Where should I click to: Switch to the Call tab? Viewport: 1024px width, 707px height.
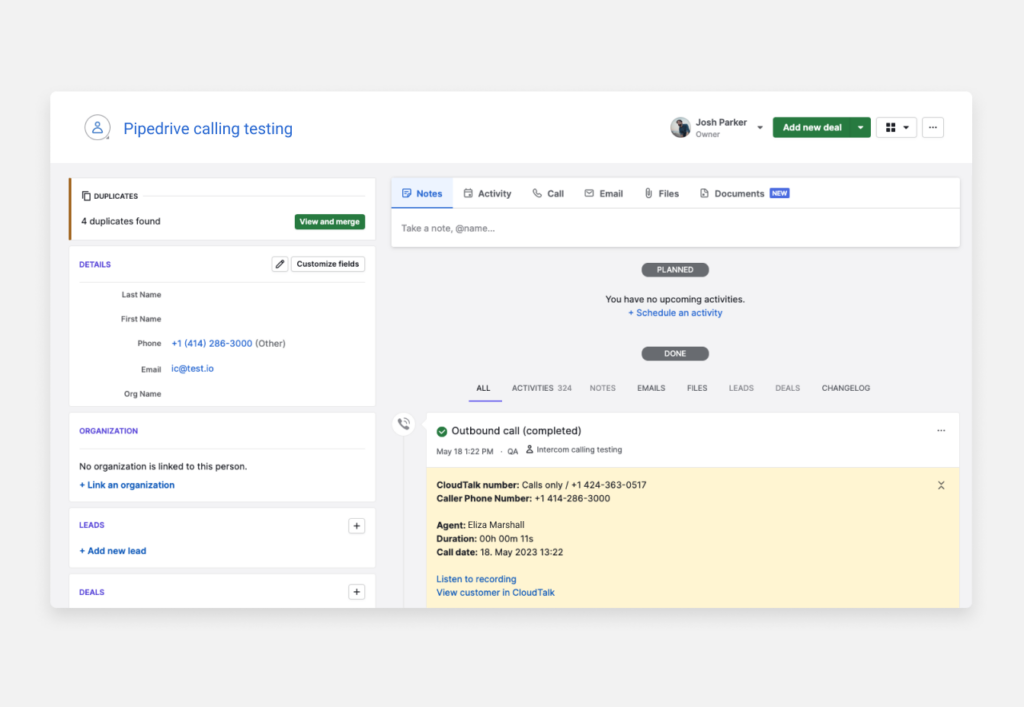(x=548, y=193)
